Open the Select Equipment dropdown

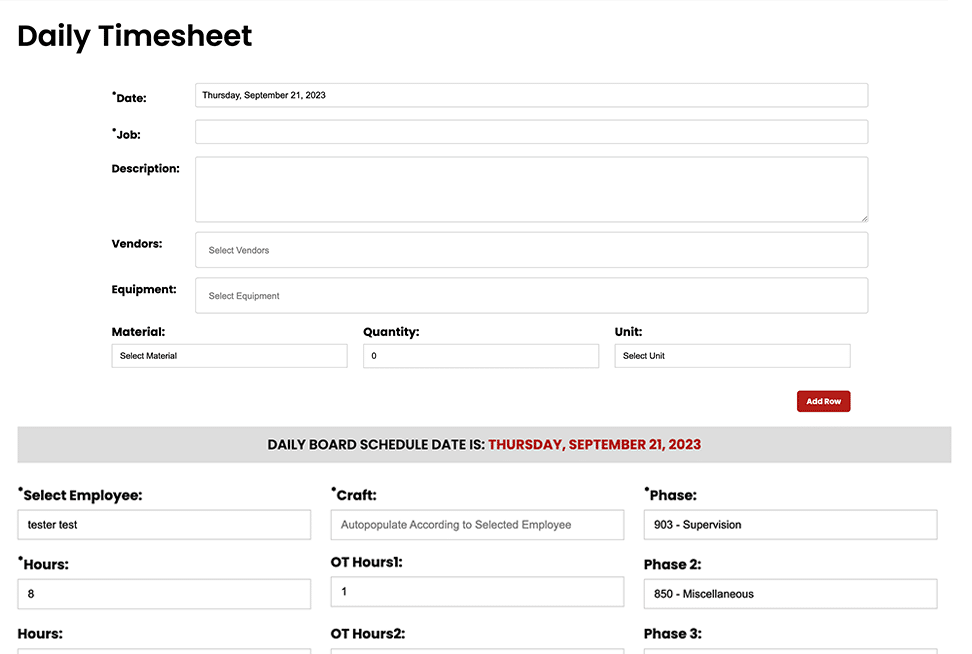click(x=531, y=296)
